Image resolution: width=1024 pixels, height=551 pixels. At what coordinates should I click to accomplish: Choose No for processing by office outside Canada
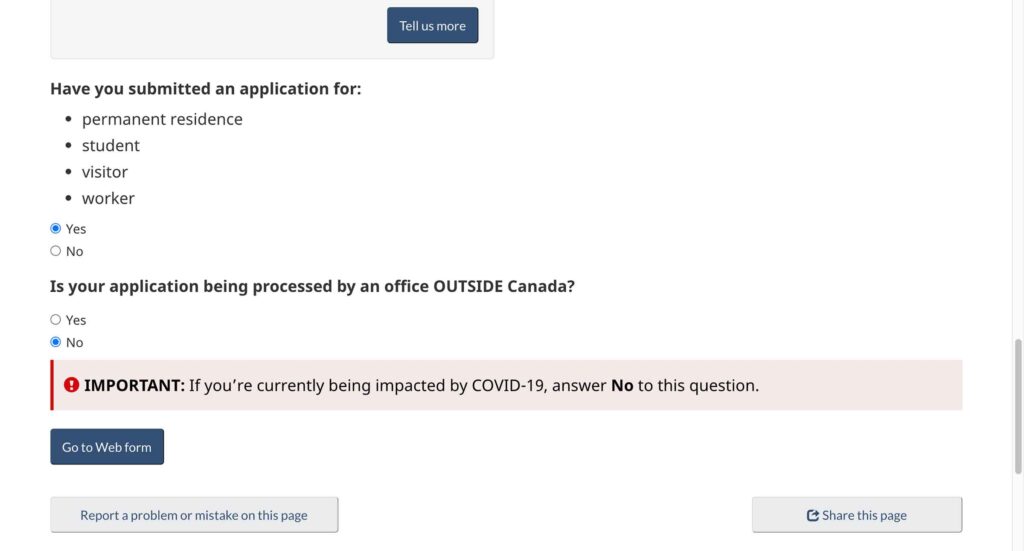[x=56, y=342]
